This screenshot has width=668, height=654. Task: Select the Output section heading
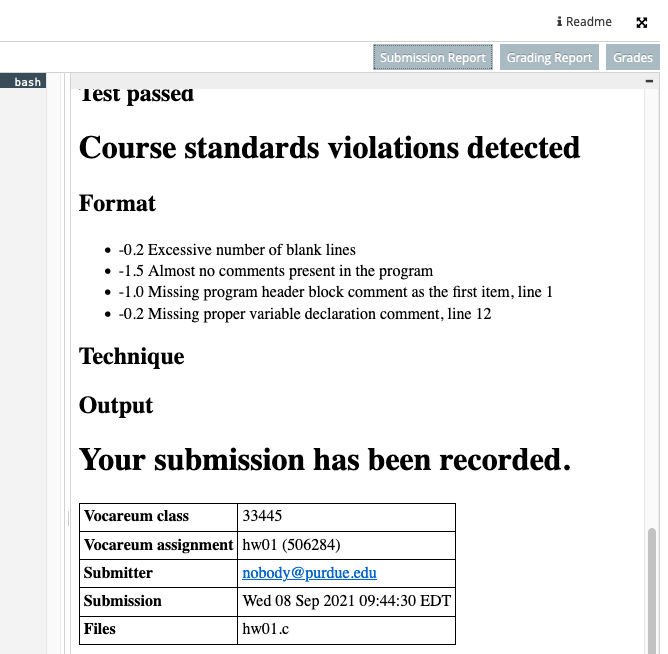116,405
